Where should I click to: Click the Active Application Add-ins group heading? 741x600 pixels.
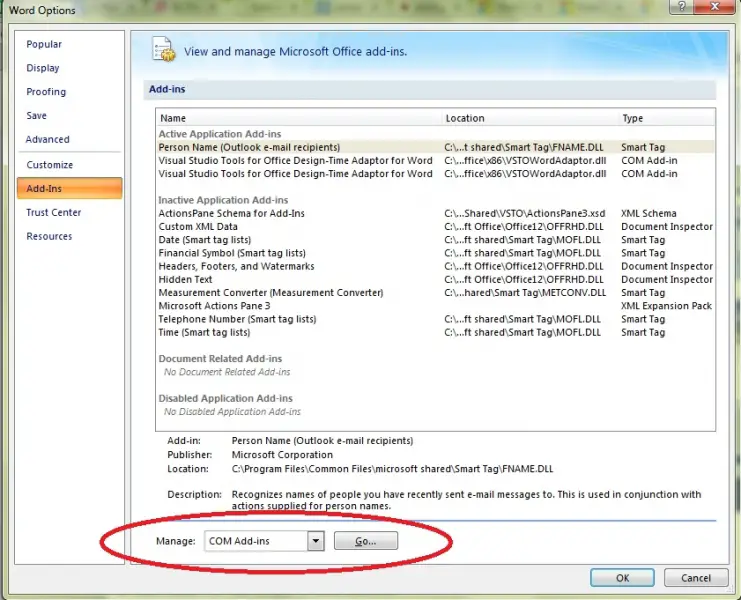coord(220,134)
